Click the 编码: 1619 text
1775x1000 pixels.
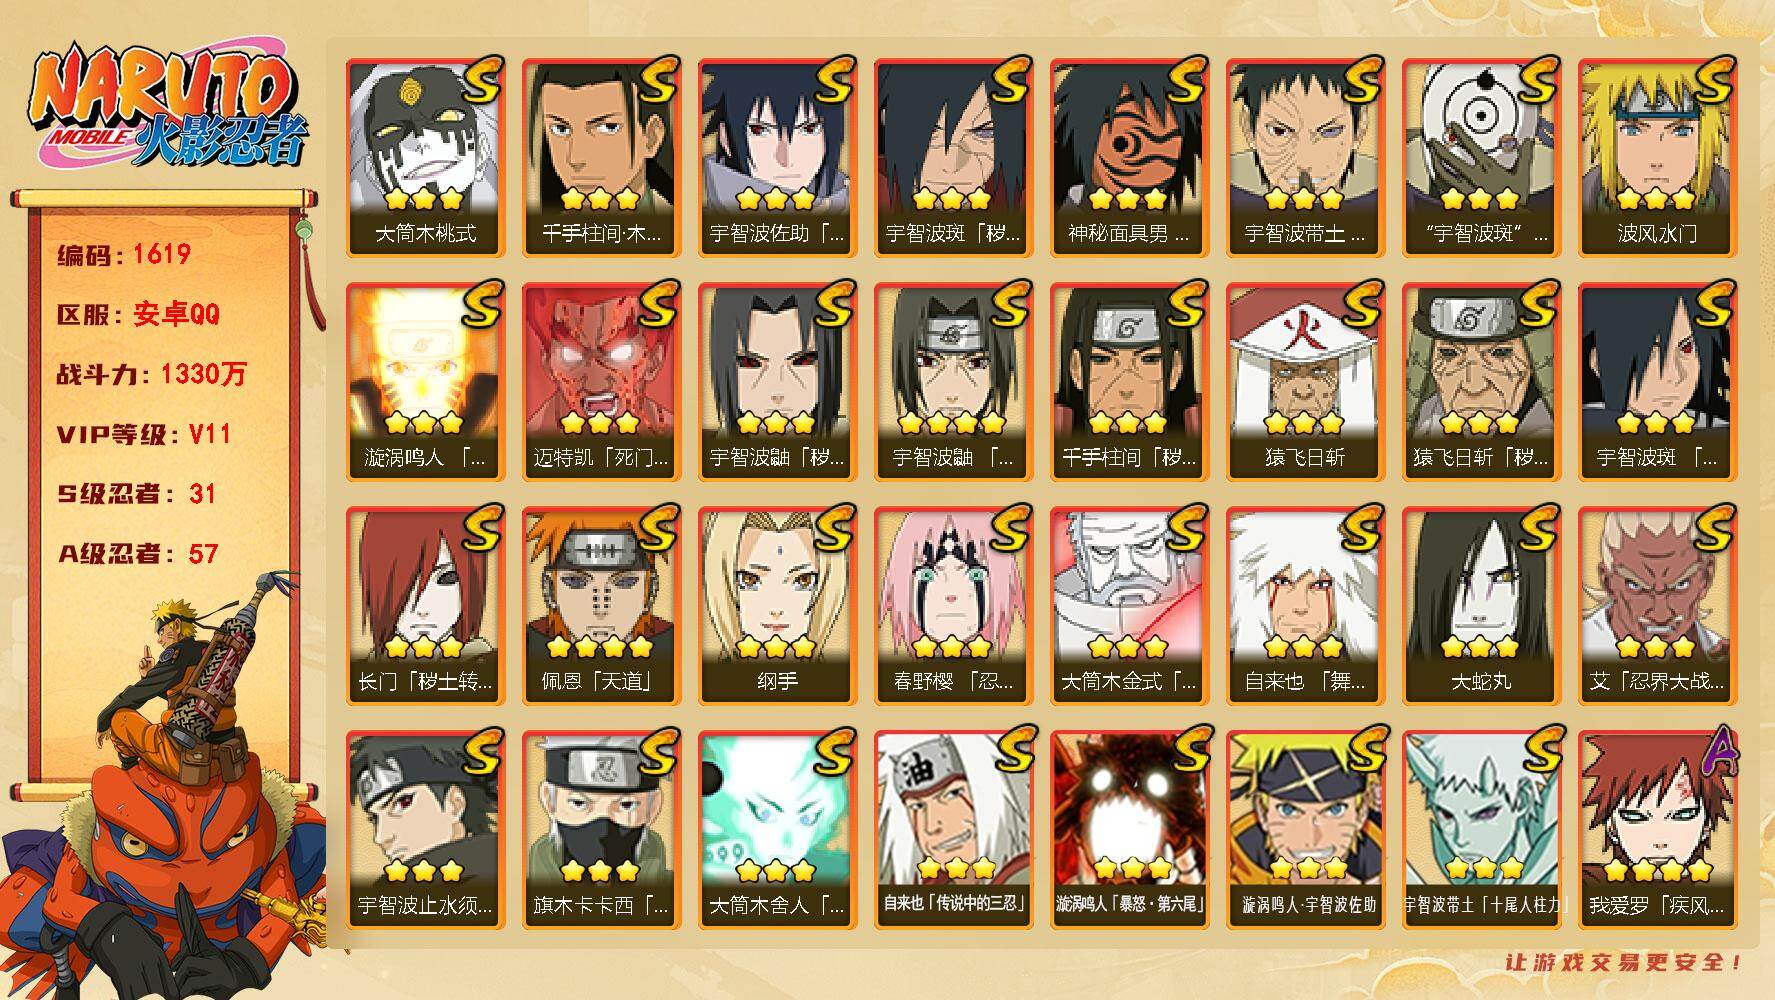(x=124, y=255)
